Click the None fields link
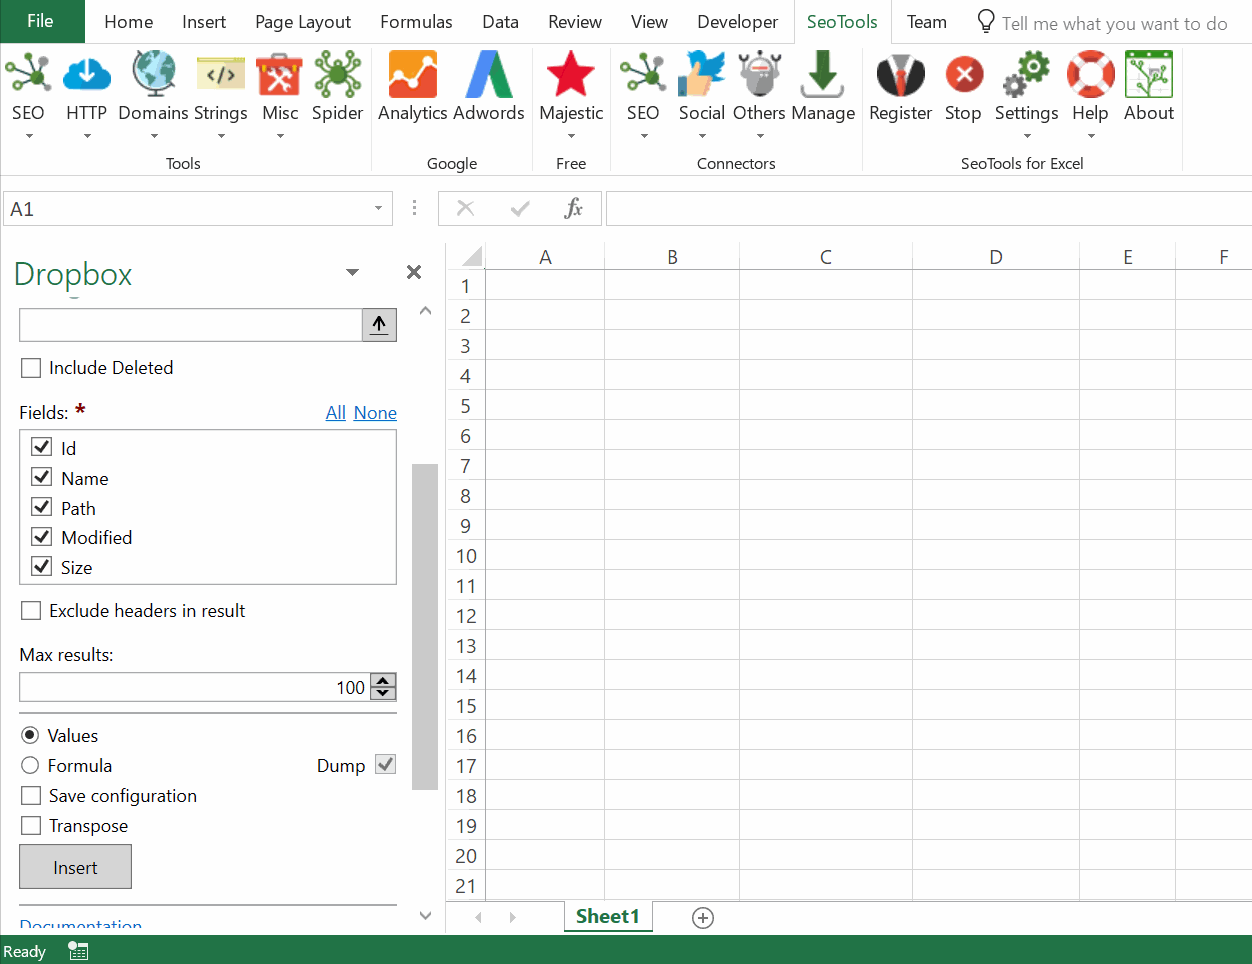 tap(375, 413)
